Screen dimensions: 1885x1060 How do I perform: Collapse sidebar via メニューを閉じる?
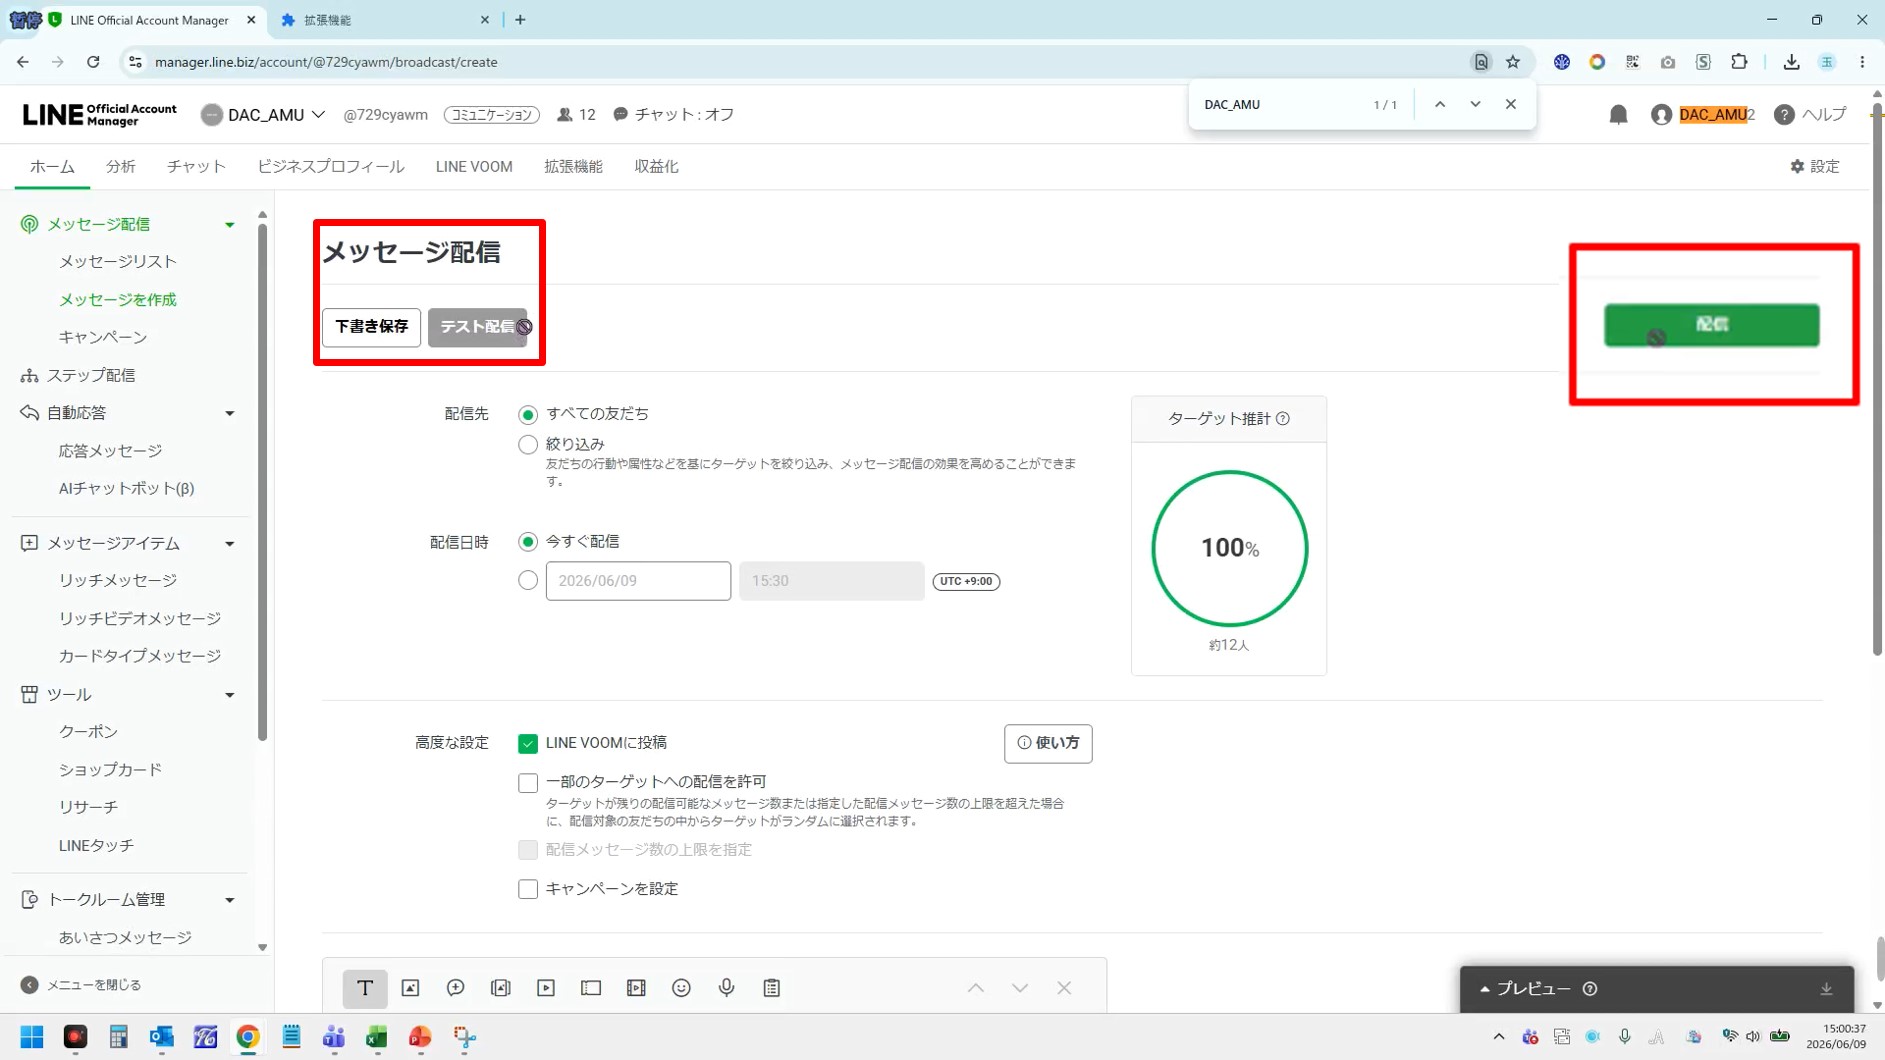click(x=81, y=985)
